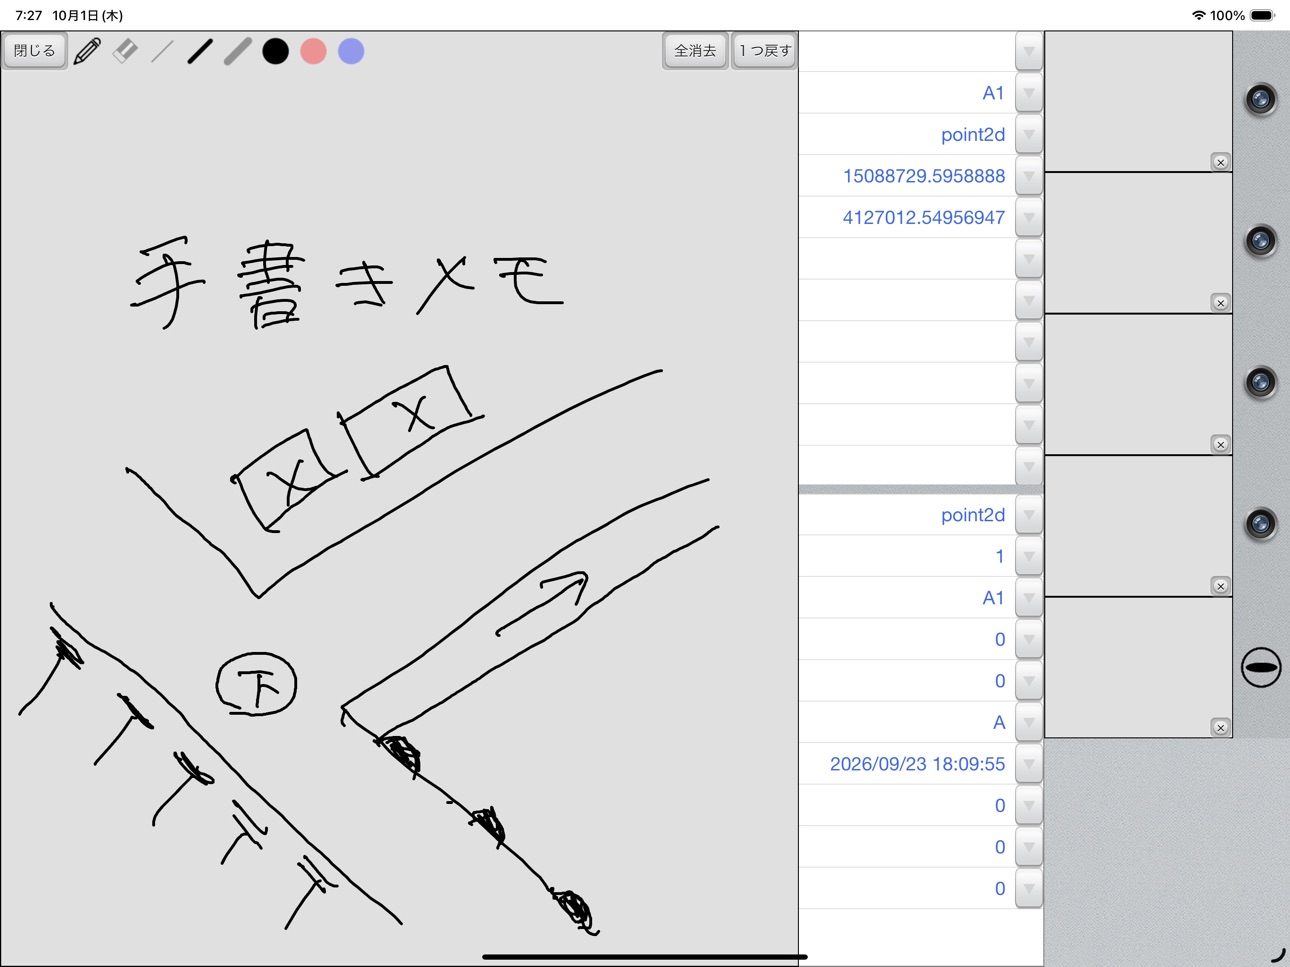Open dropdown beside 15088729.5958888

tap(1029, 176)
